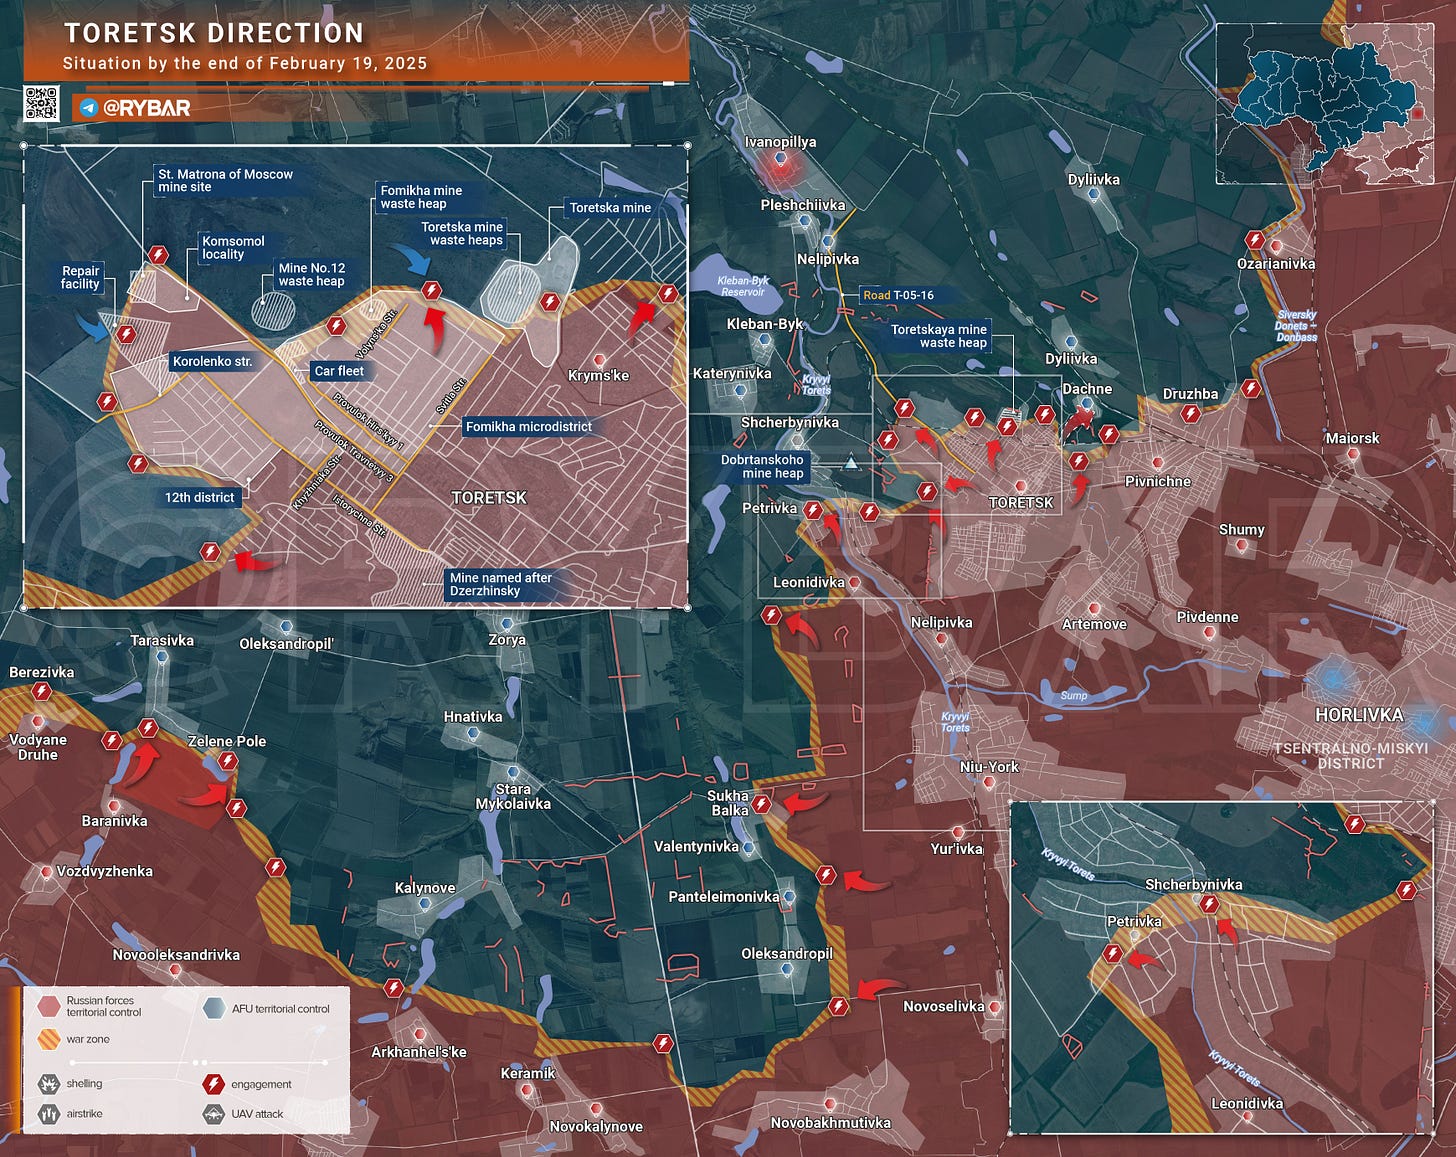
Task: Click the Telegram icon next to @RYBAR
Action: coord(88,108)
